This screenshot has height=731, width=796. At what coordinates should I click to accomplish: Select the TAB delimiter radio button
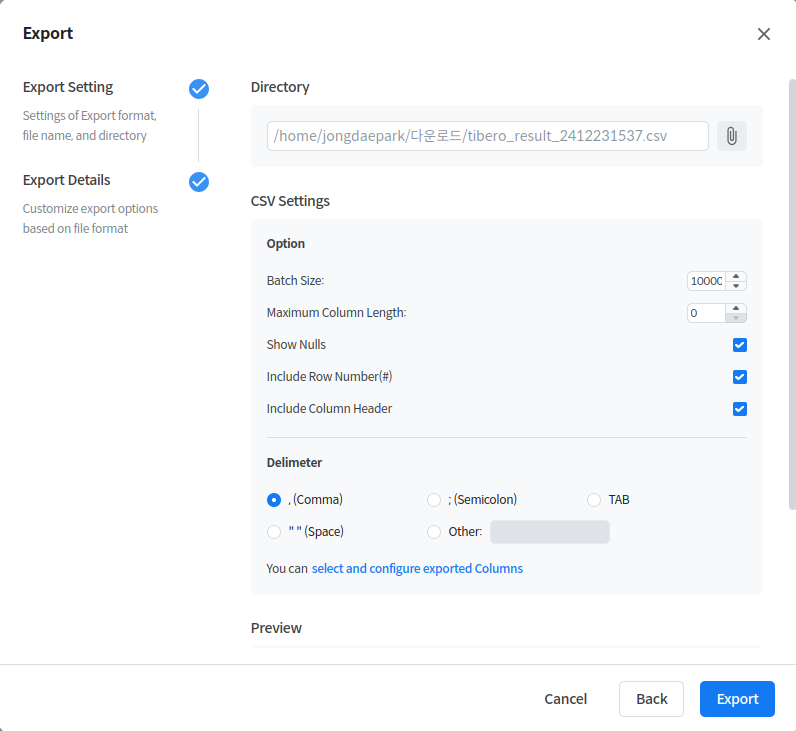click(594, 500)
